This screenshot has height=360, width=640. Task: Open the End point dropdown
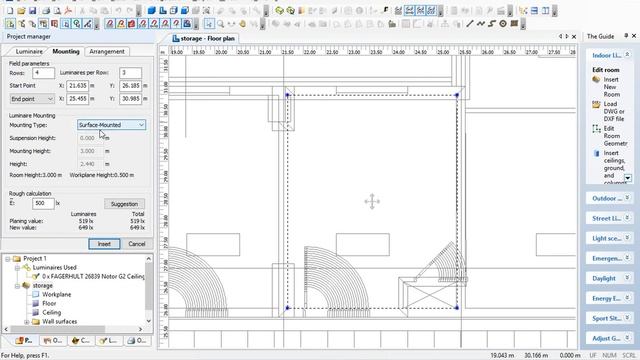32,99
